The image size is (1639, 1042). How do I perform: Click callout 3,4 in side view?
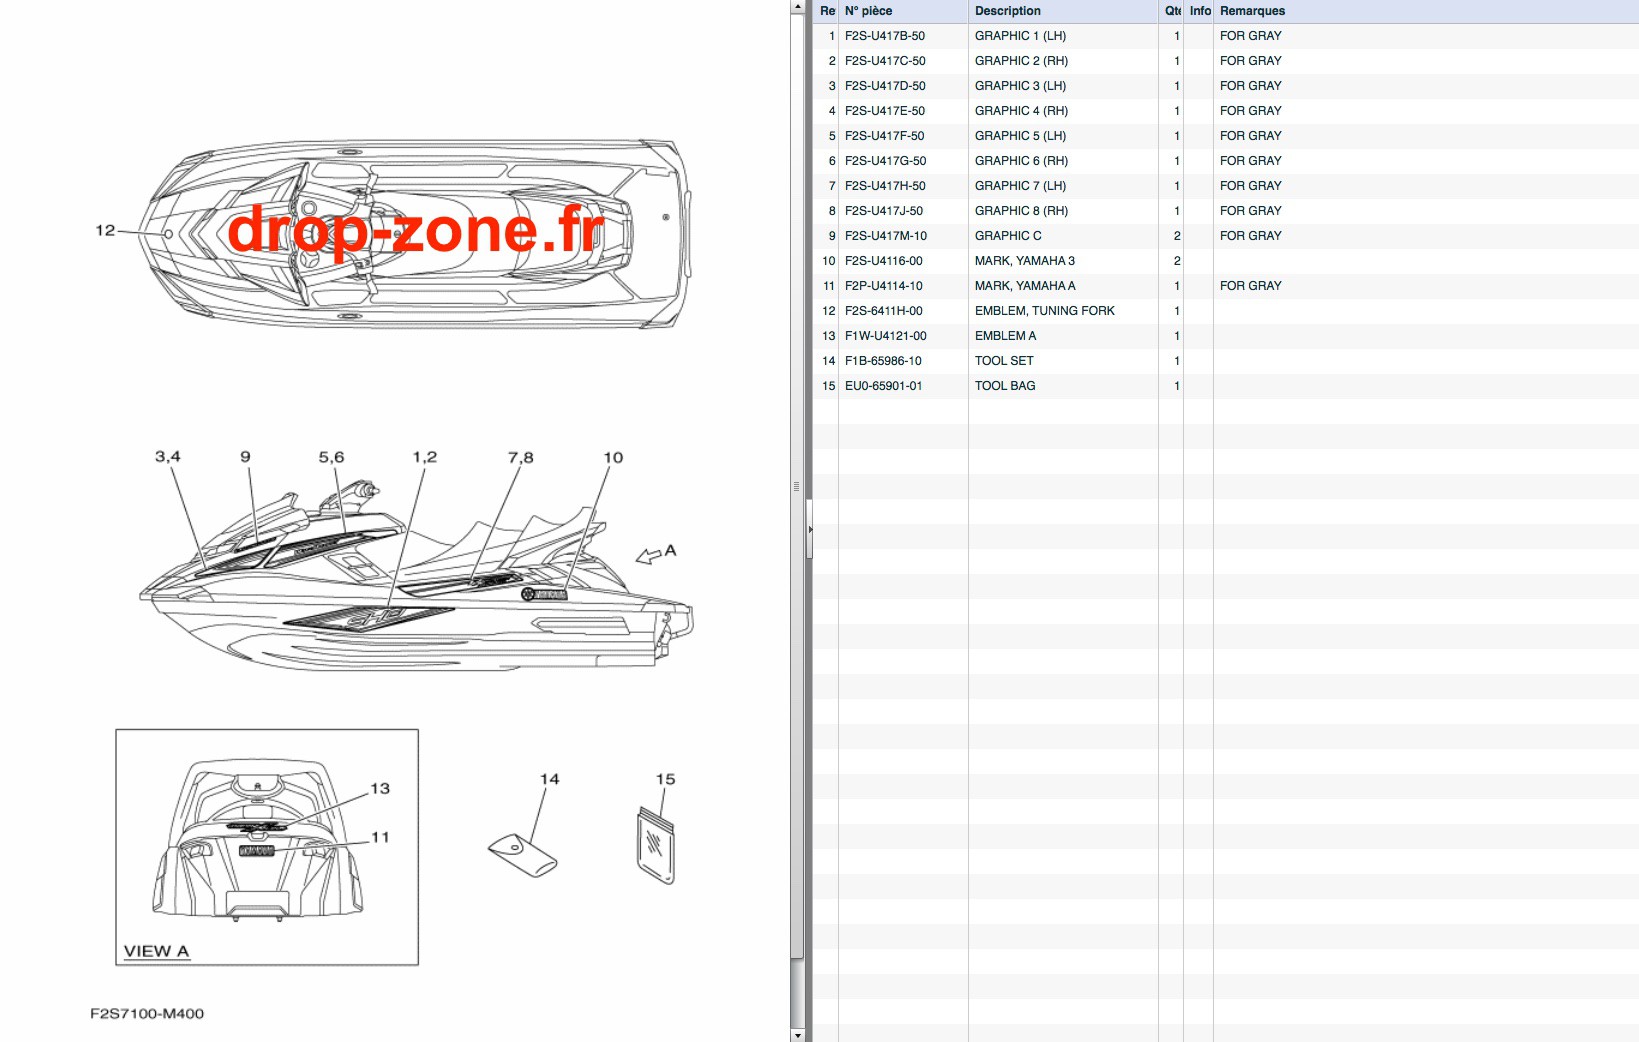[x=168, y=457]
